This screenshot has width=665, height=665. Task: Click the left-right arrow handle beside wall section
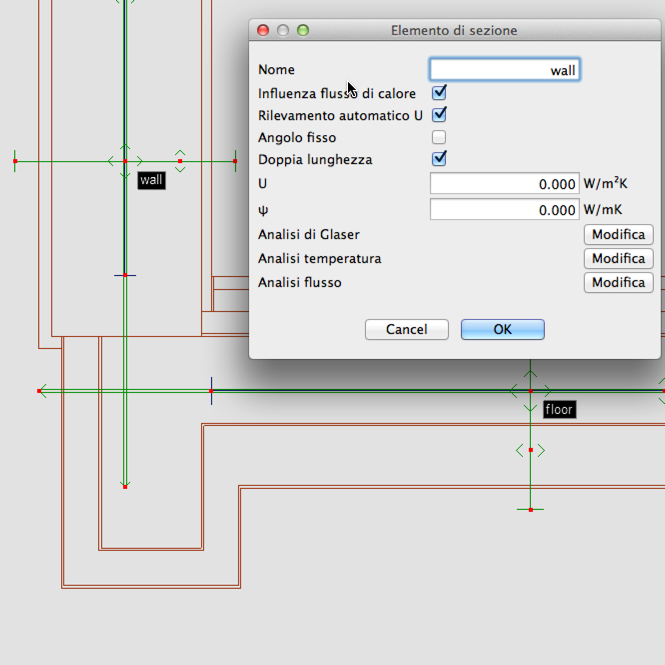pyautogui.click(x=180, y=161)
